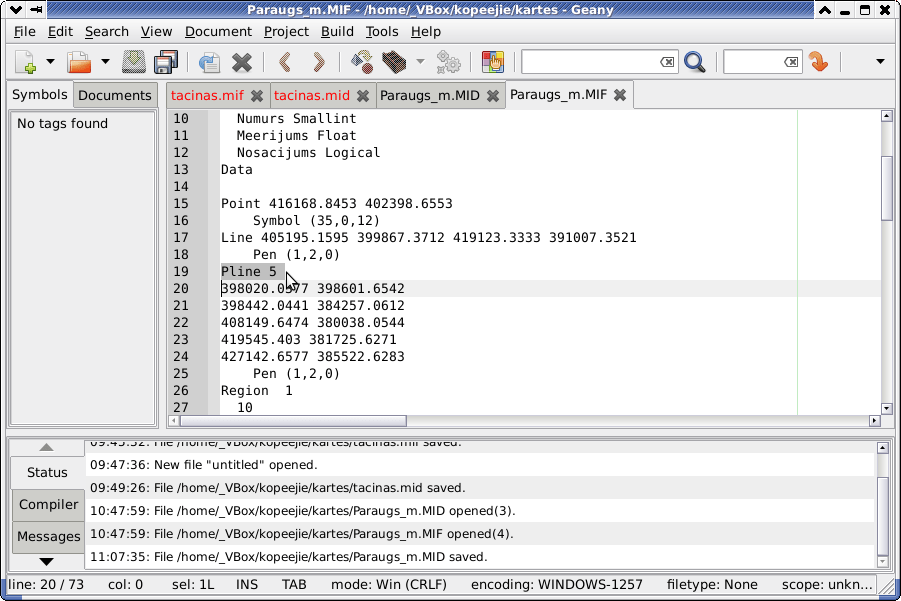Viewport: 901px width, 601px height.
Task: Click the Close file X toolbar icon
Action: [242, 62]
